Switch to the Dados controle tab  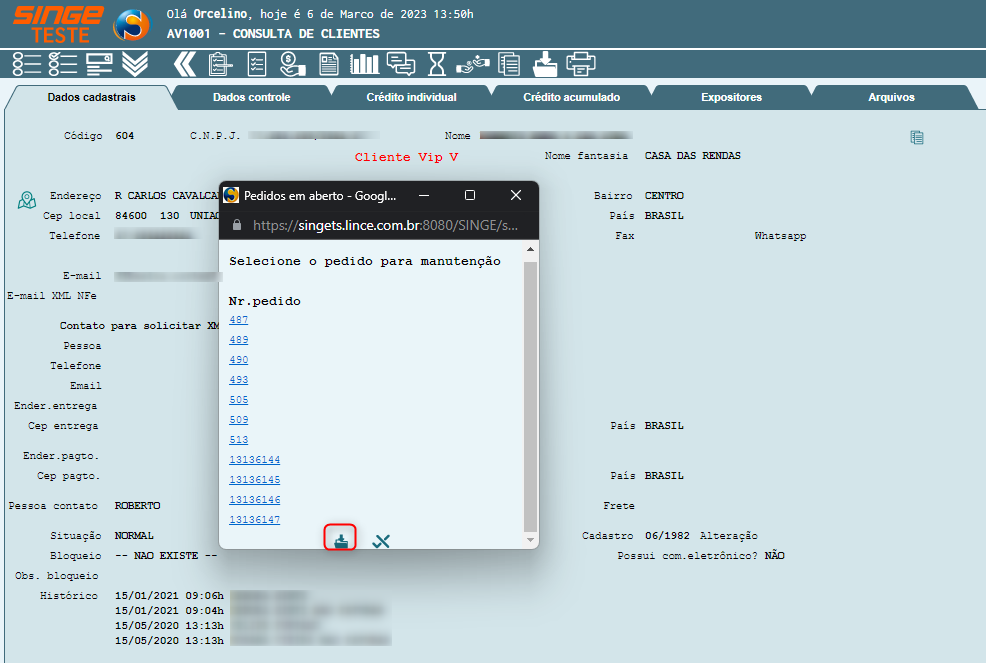(251, 97)
